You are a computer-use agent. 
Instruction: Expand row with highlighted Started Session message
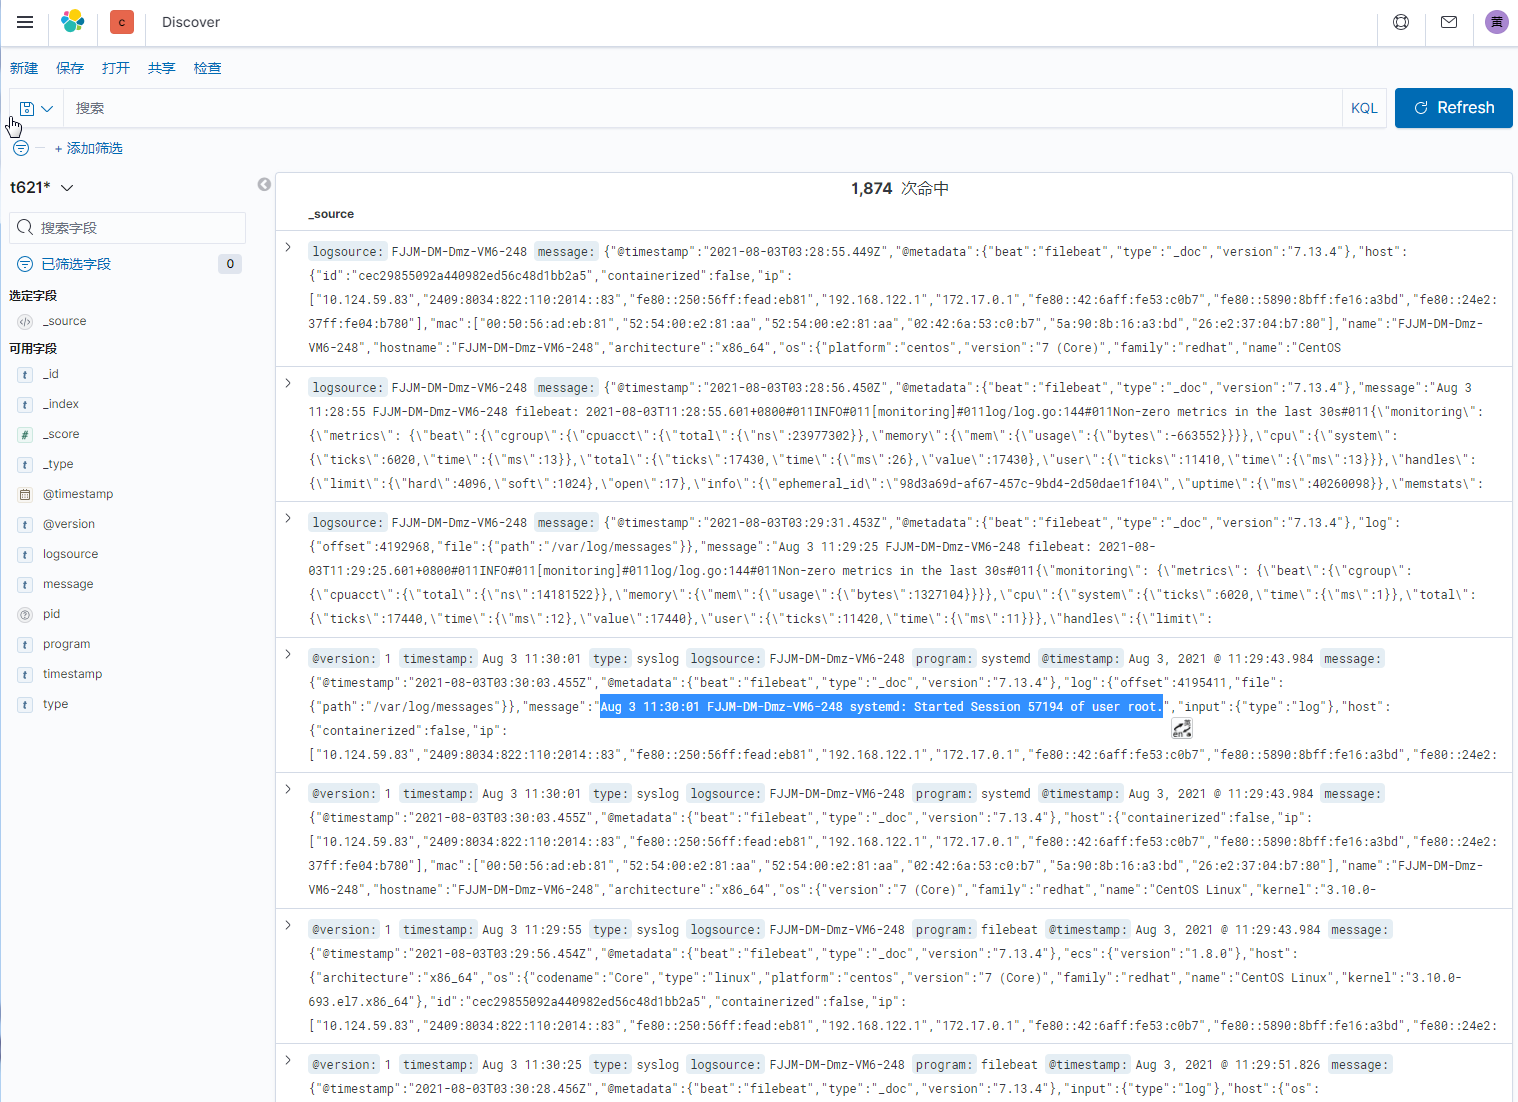288,655
